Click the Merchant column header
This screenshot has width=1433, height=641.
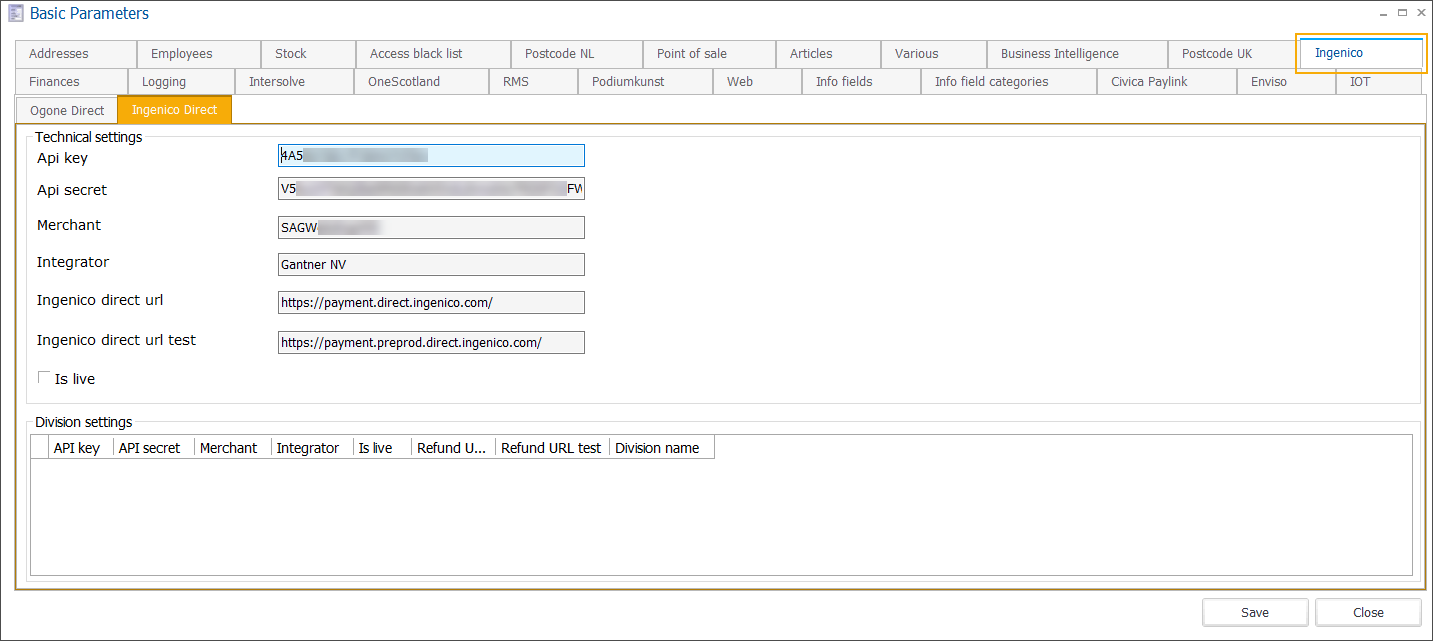coord(228,447)
